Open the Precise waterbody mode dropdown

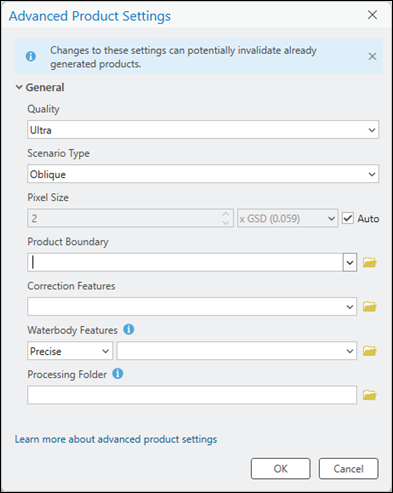click(x=70, y=351)
